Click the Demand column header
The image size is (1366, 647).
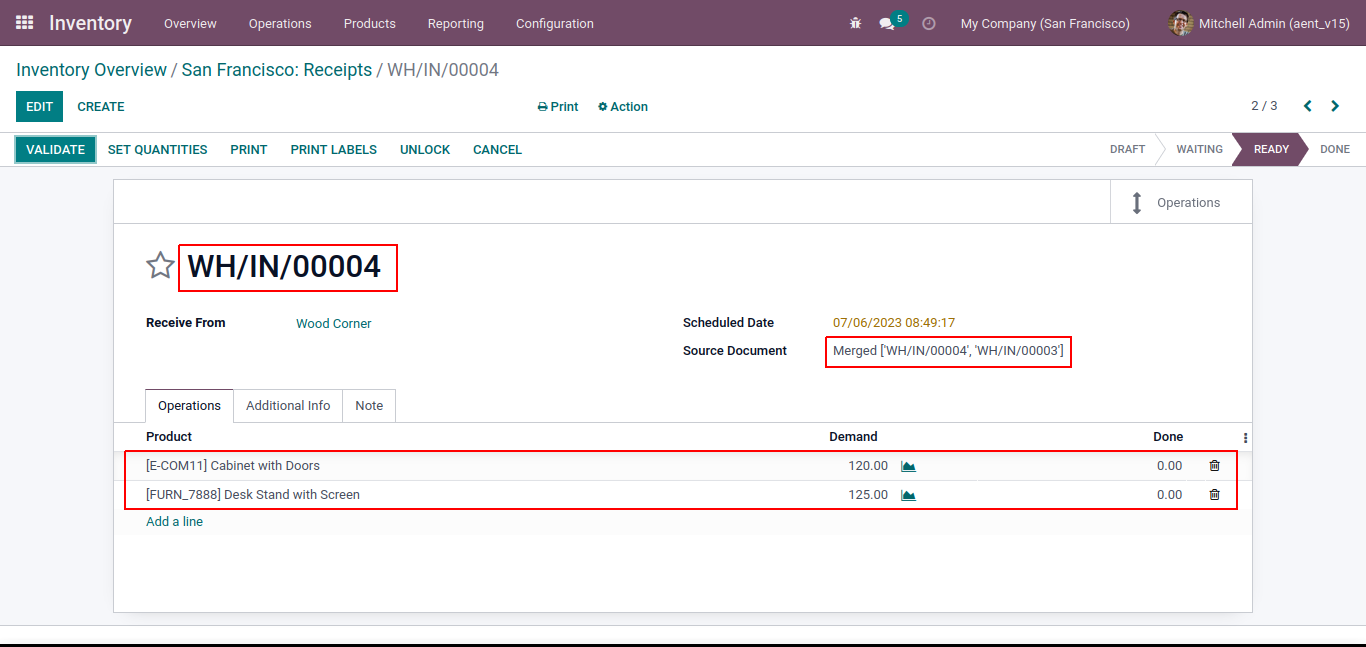(x=853, y=437)
